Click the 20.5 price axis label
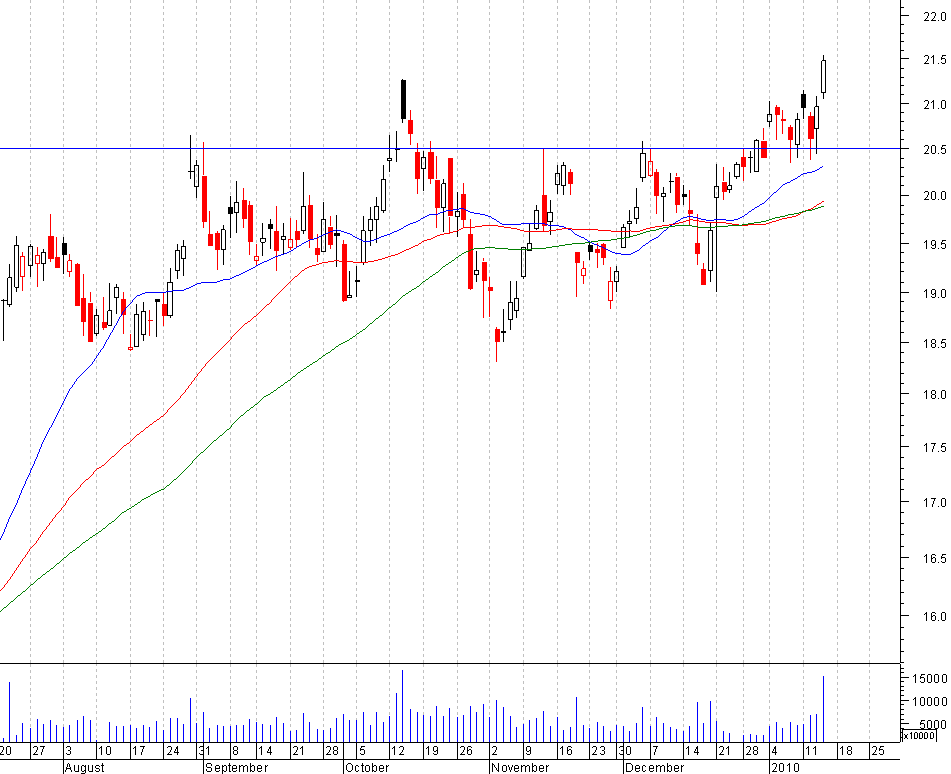Image resolution: width=951 pixels, height=774 pixels. tap(935, 149)
